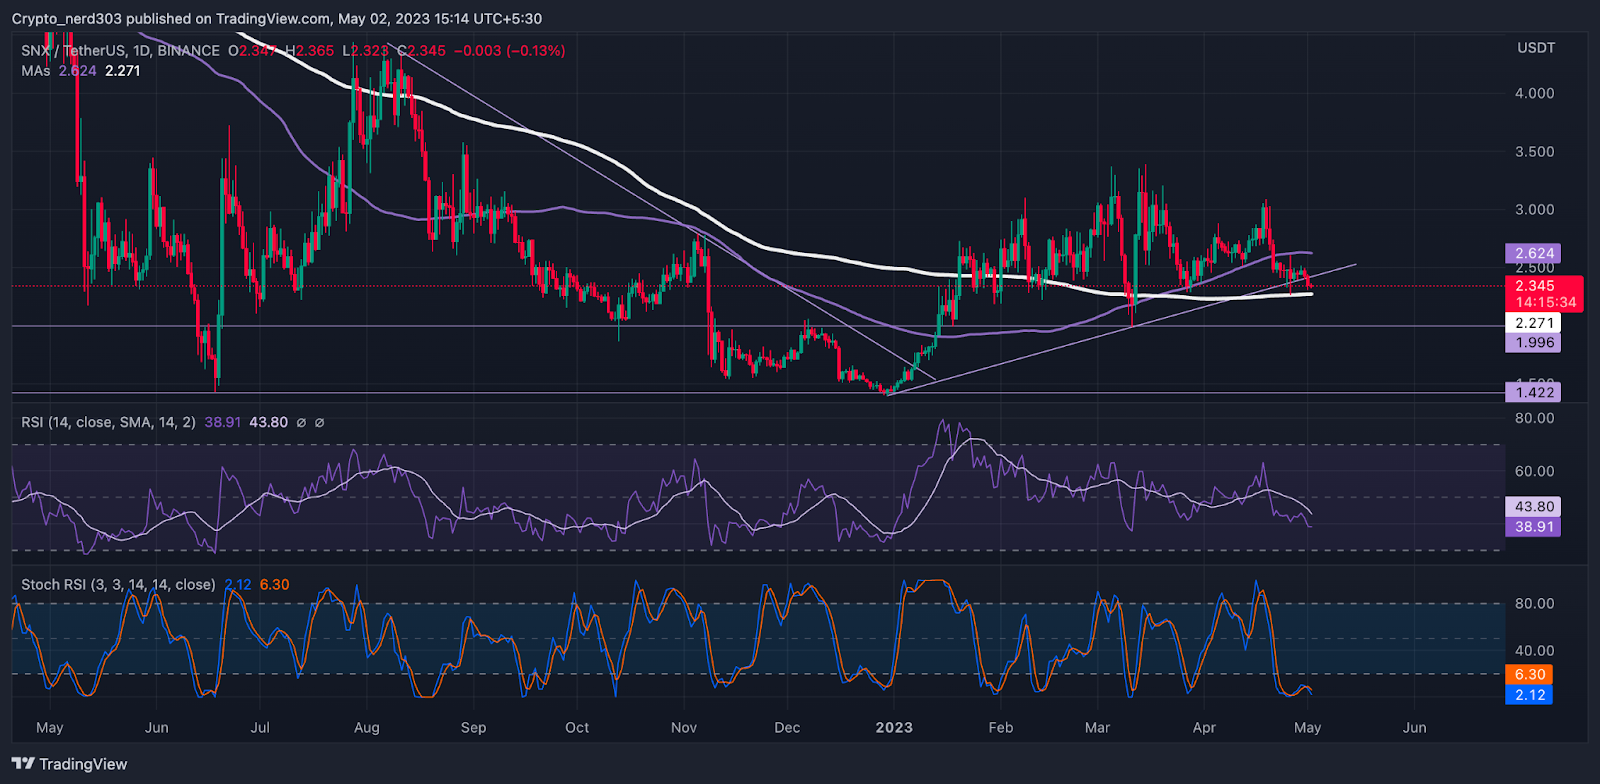Click the first null symbol beside RSI values

point(301,423)
